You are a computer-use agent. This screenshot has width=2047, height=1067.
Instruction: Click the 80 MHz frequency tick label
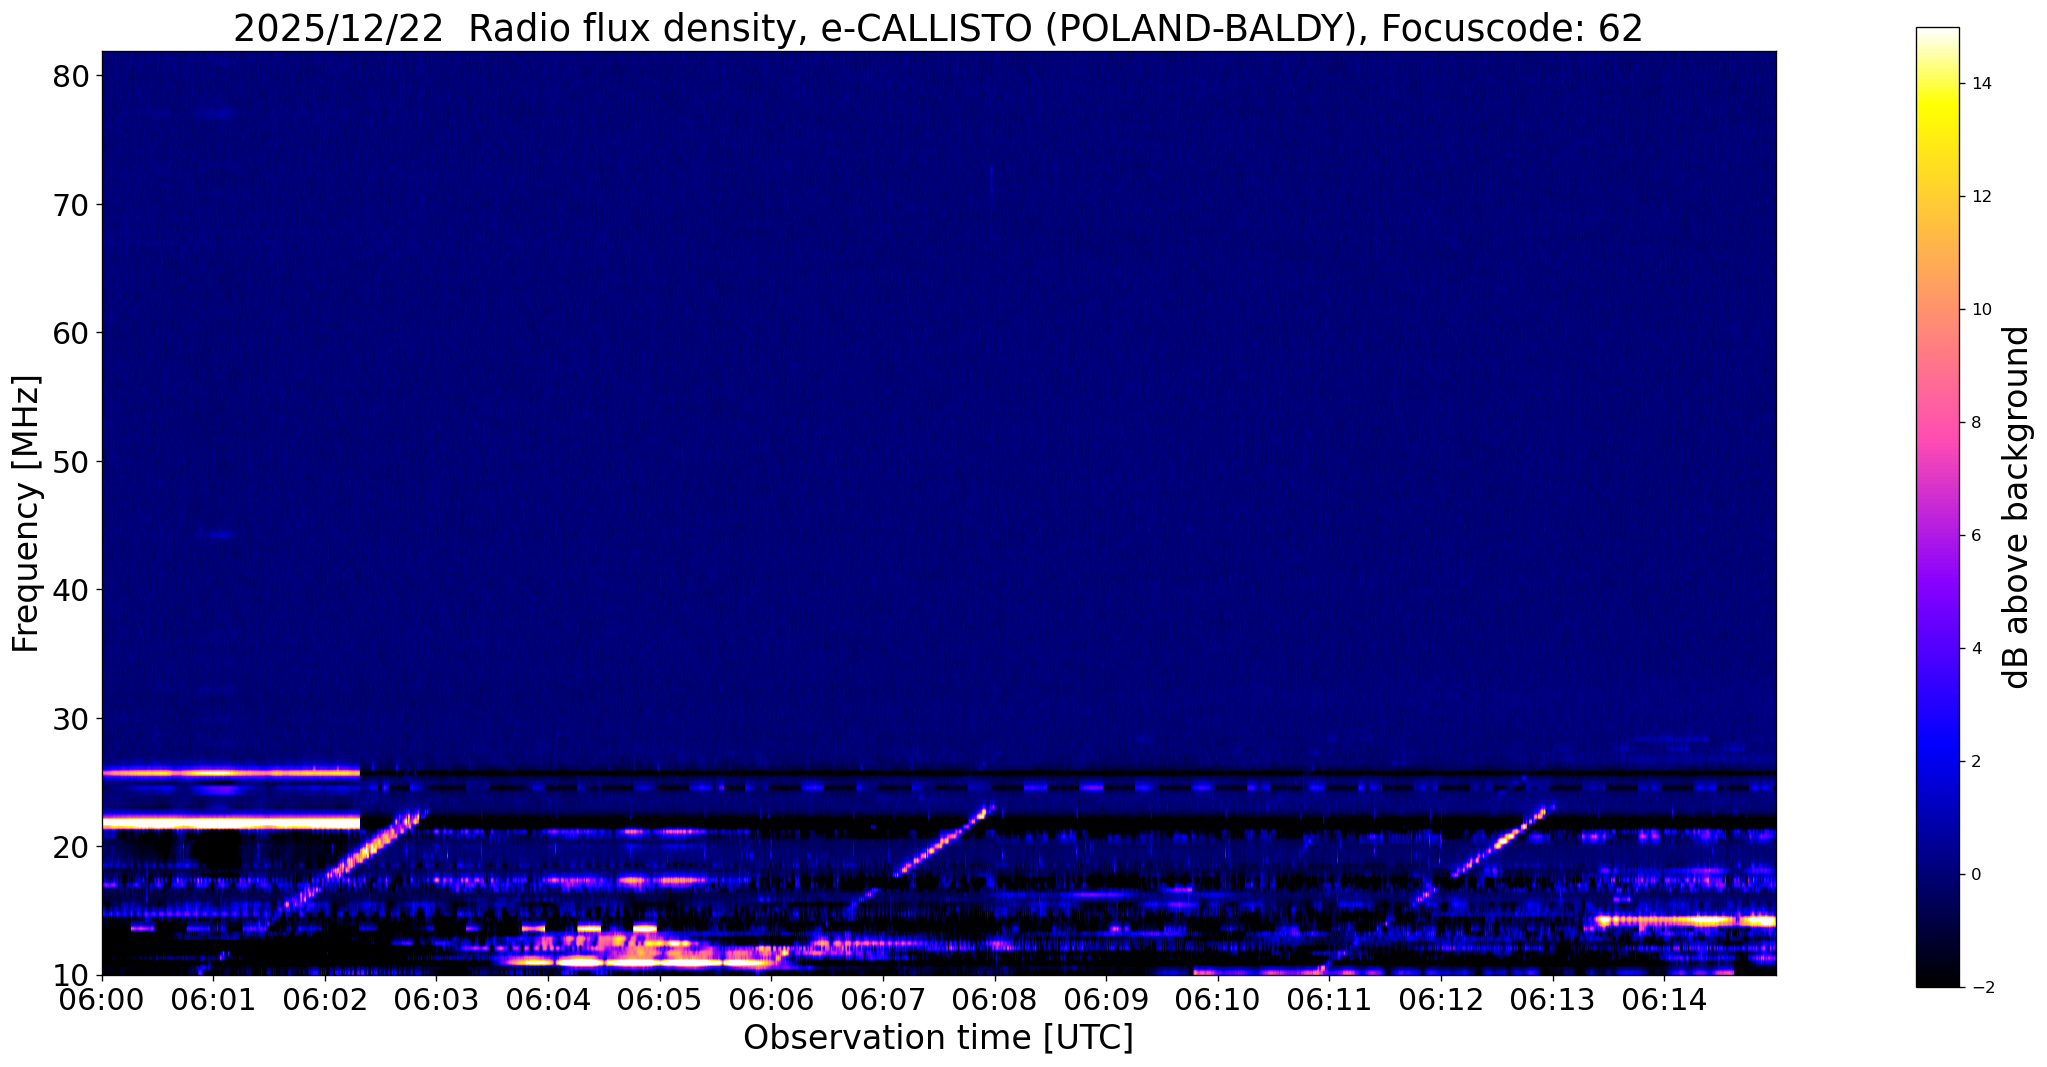[69, 76]
